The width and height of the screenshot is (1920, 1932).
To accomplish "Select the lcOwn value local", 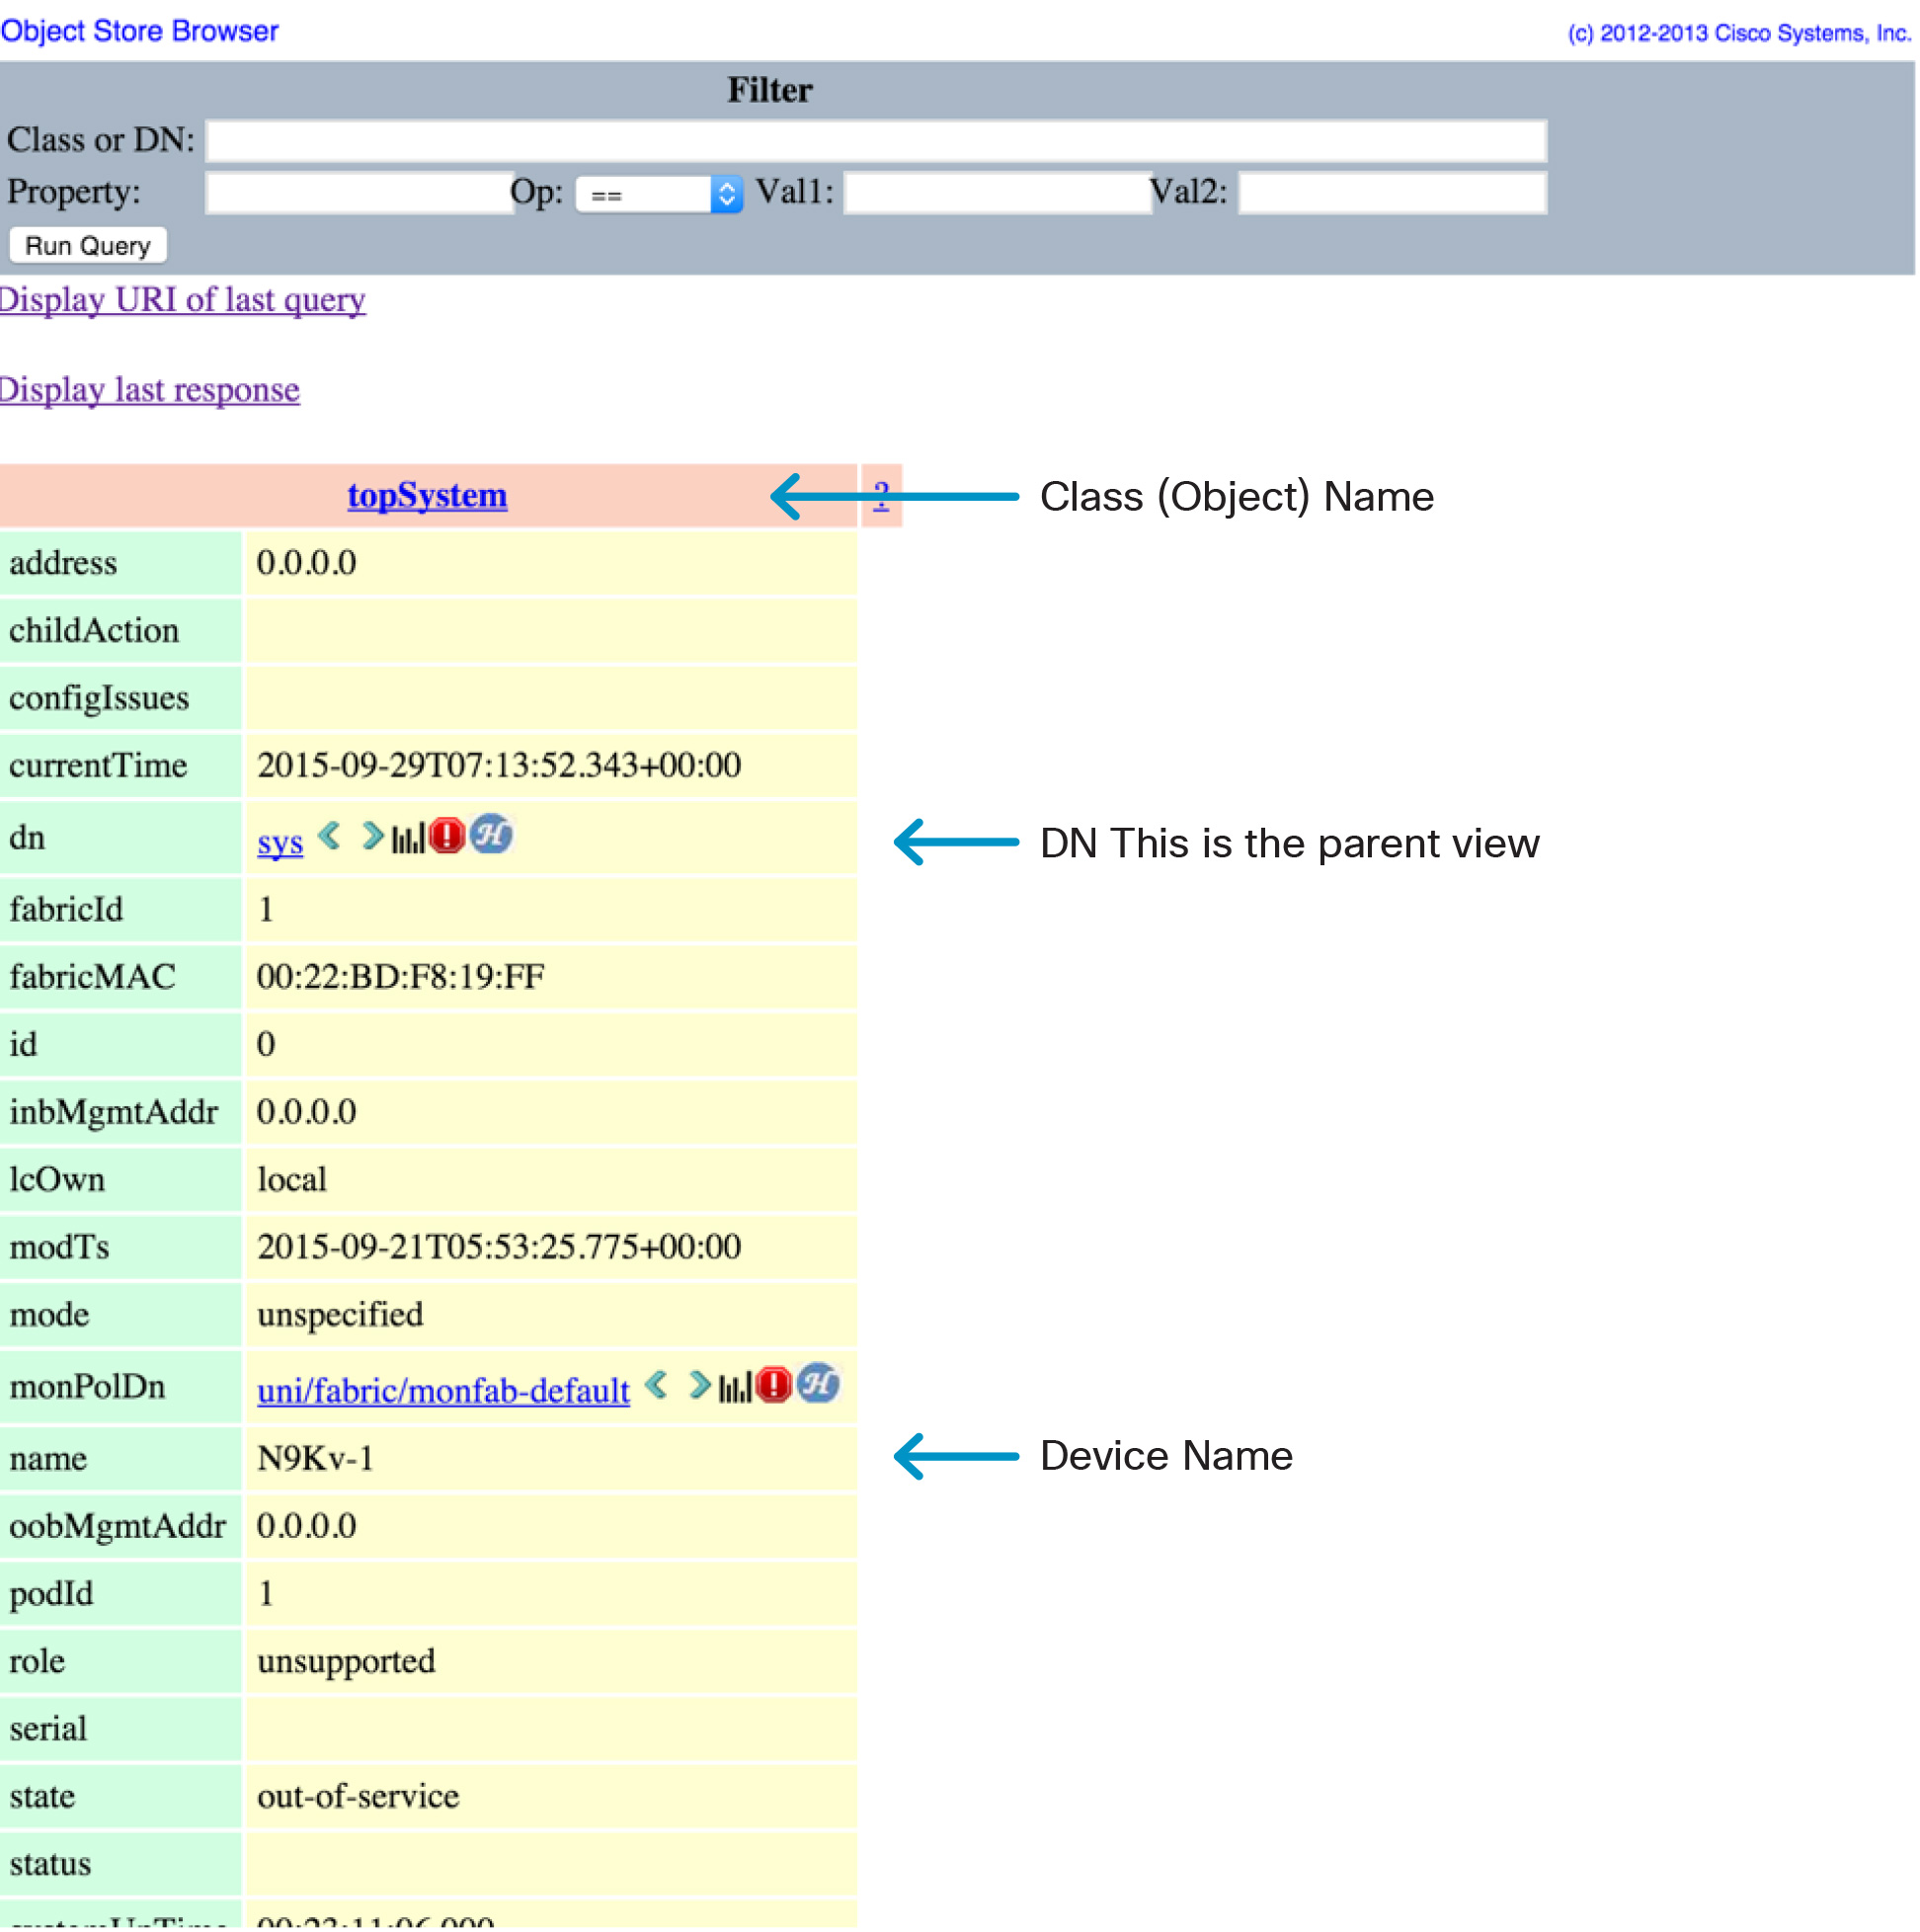I will tap(292, 1180).
